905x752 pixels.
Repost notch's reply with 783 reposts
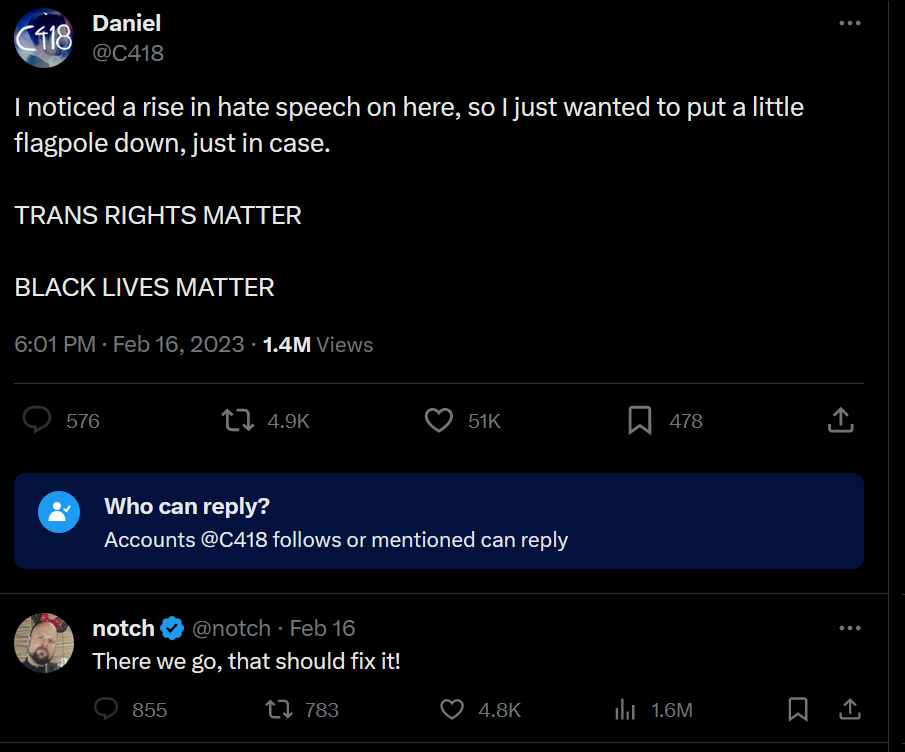(277, 710)
